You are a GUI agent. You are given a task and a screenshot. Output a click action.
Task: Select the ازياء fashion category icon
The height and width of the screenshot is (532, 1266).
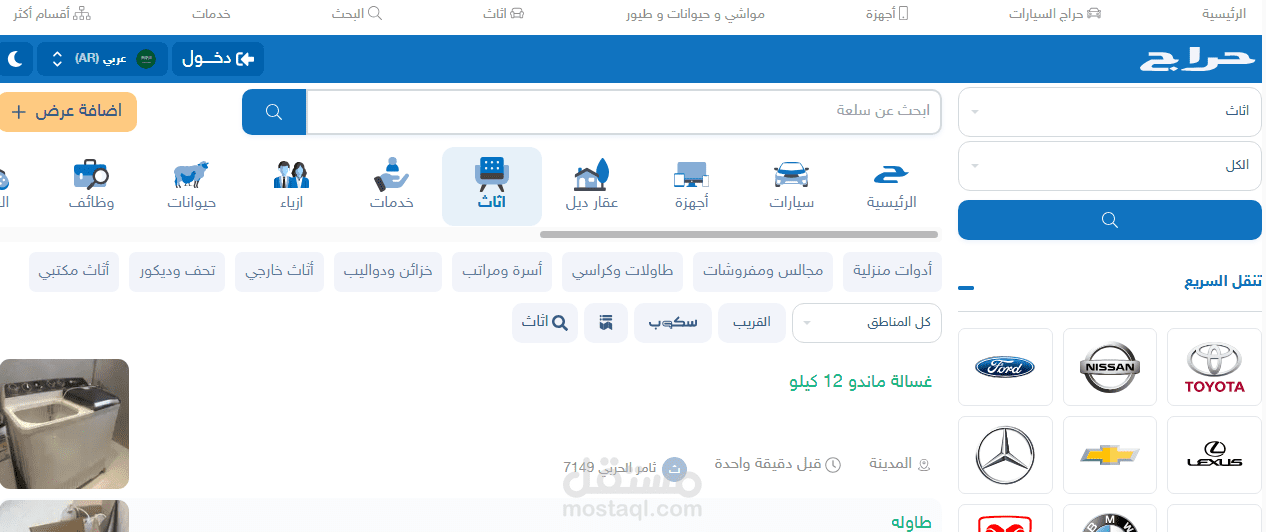tap(291, 186)
